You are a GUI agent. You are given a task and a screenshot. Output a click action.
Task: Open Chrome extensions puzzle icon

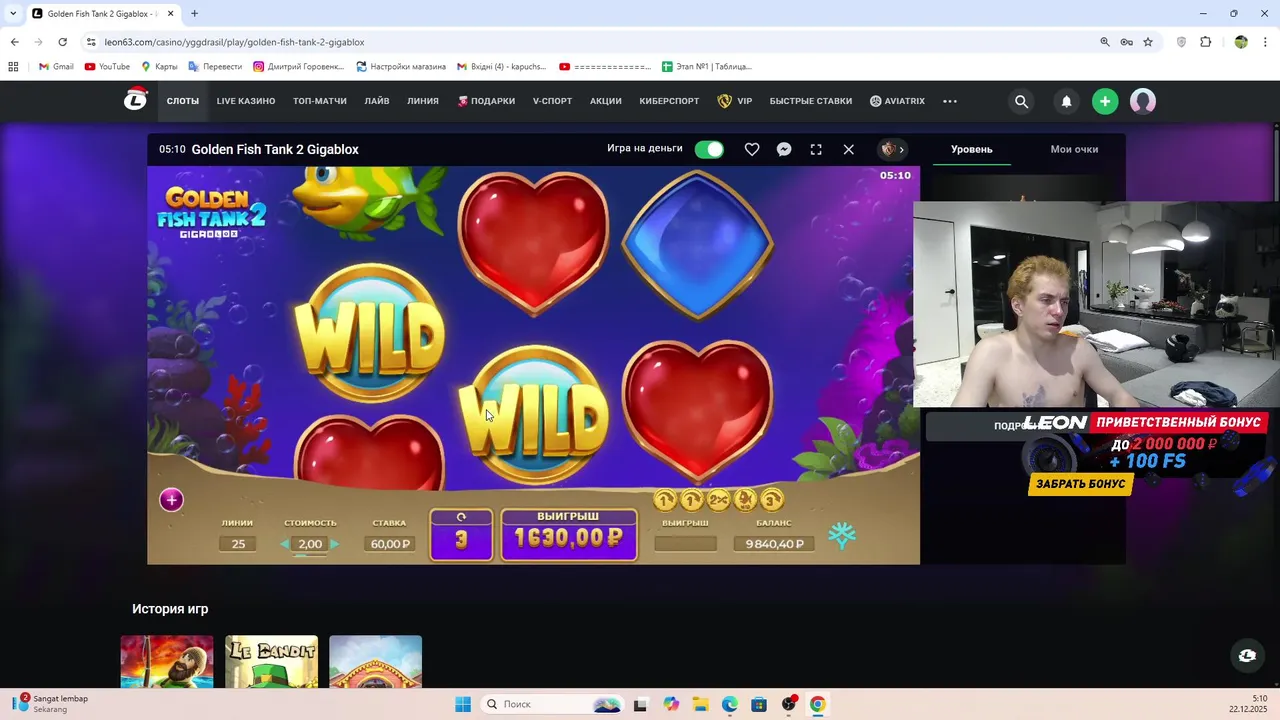tap(1205, 42)
